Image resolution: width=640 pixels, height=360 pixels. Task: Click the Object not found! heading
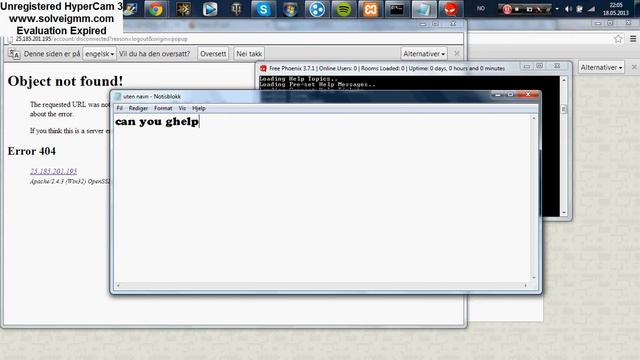(65, 81)
